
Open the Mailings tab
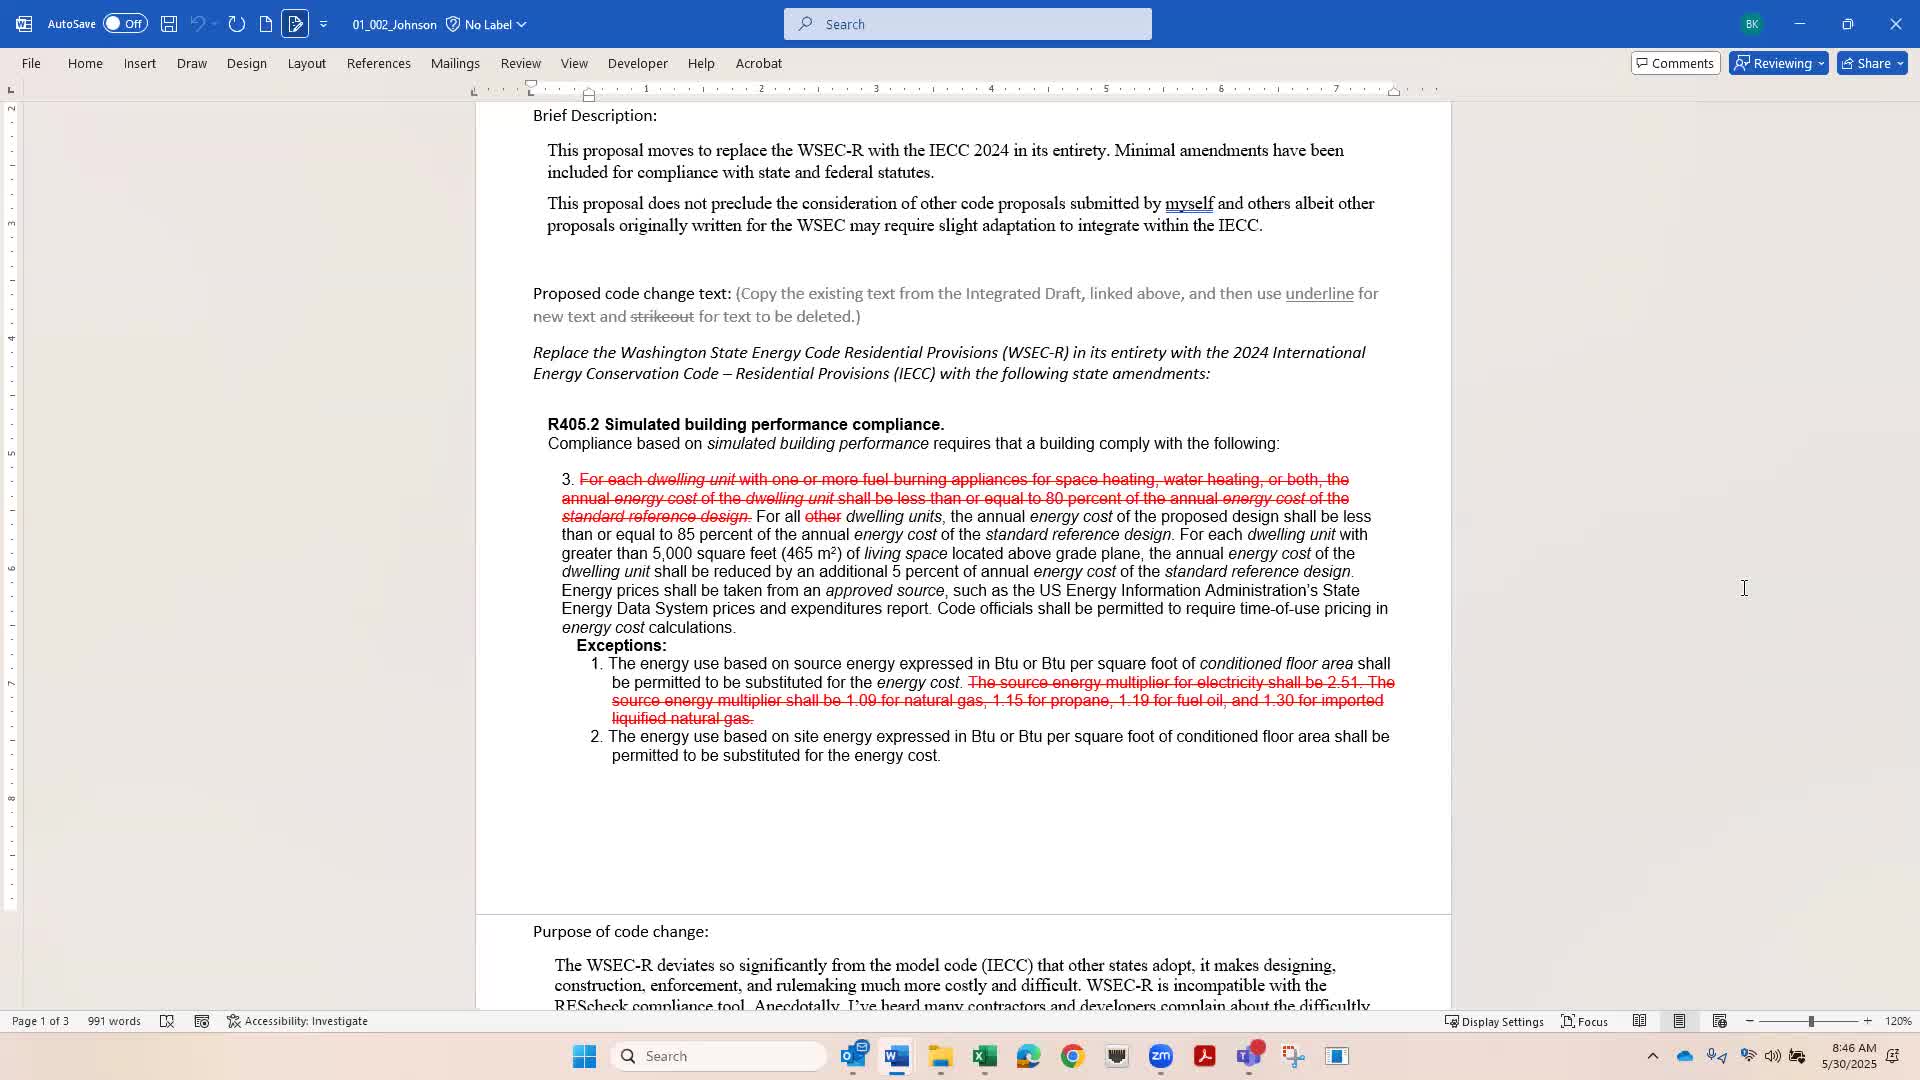click(455, 63)
